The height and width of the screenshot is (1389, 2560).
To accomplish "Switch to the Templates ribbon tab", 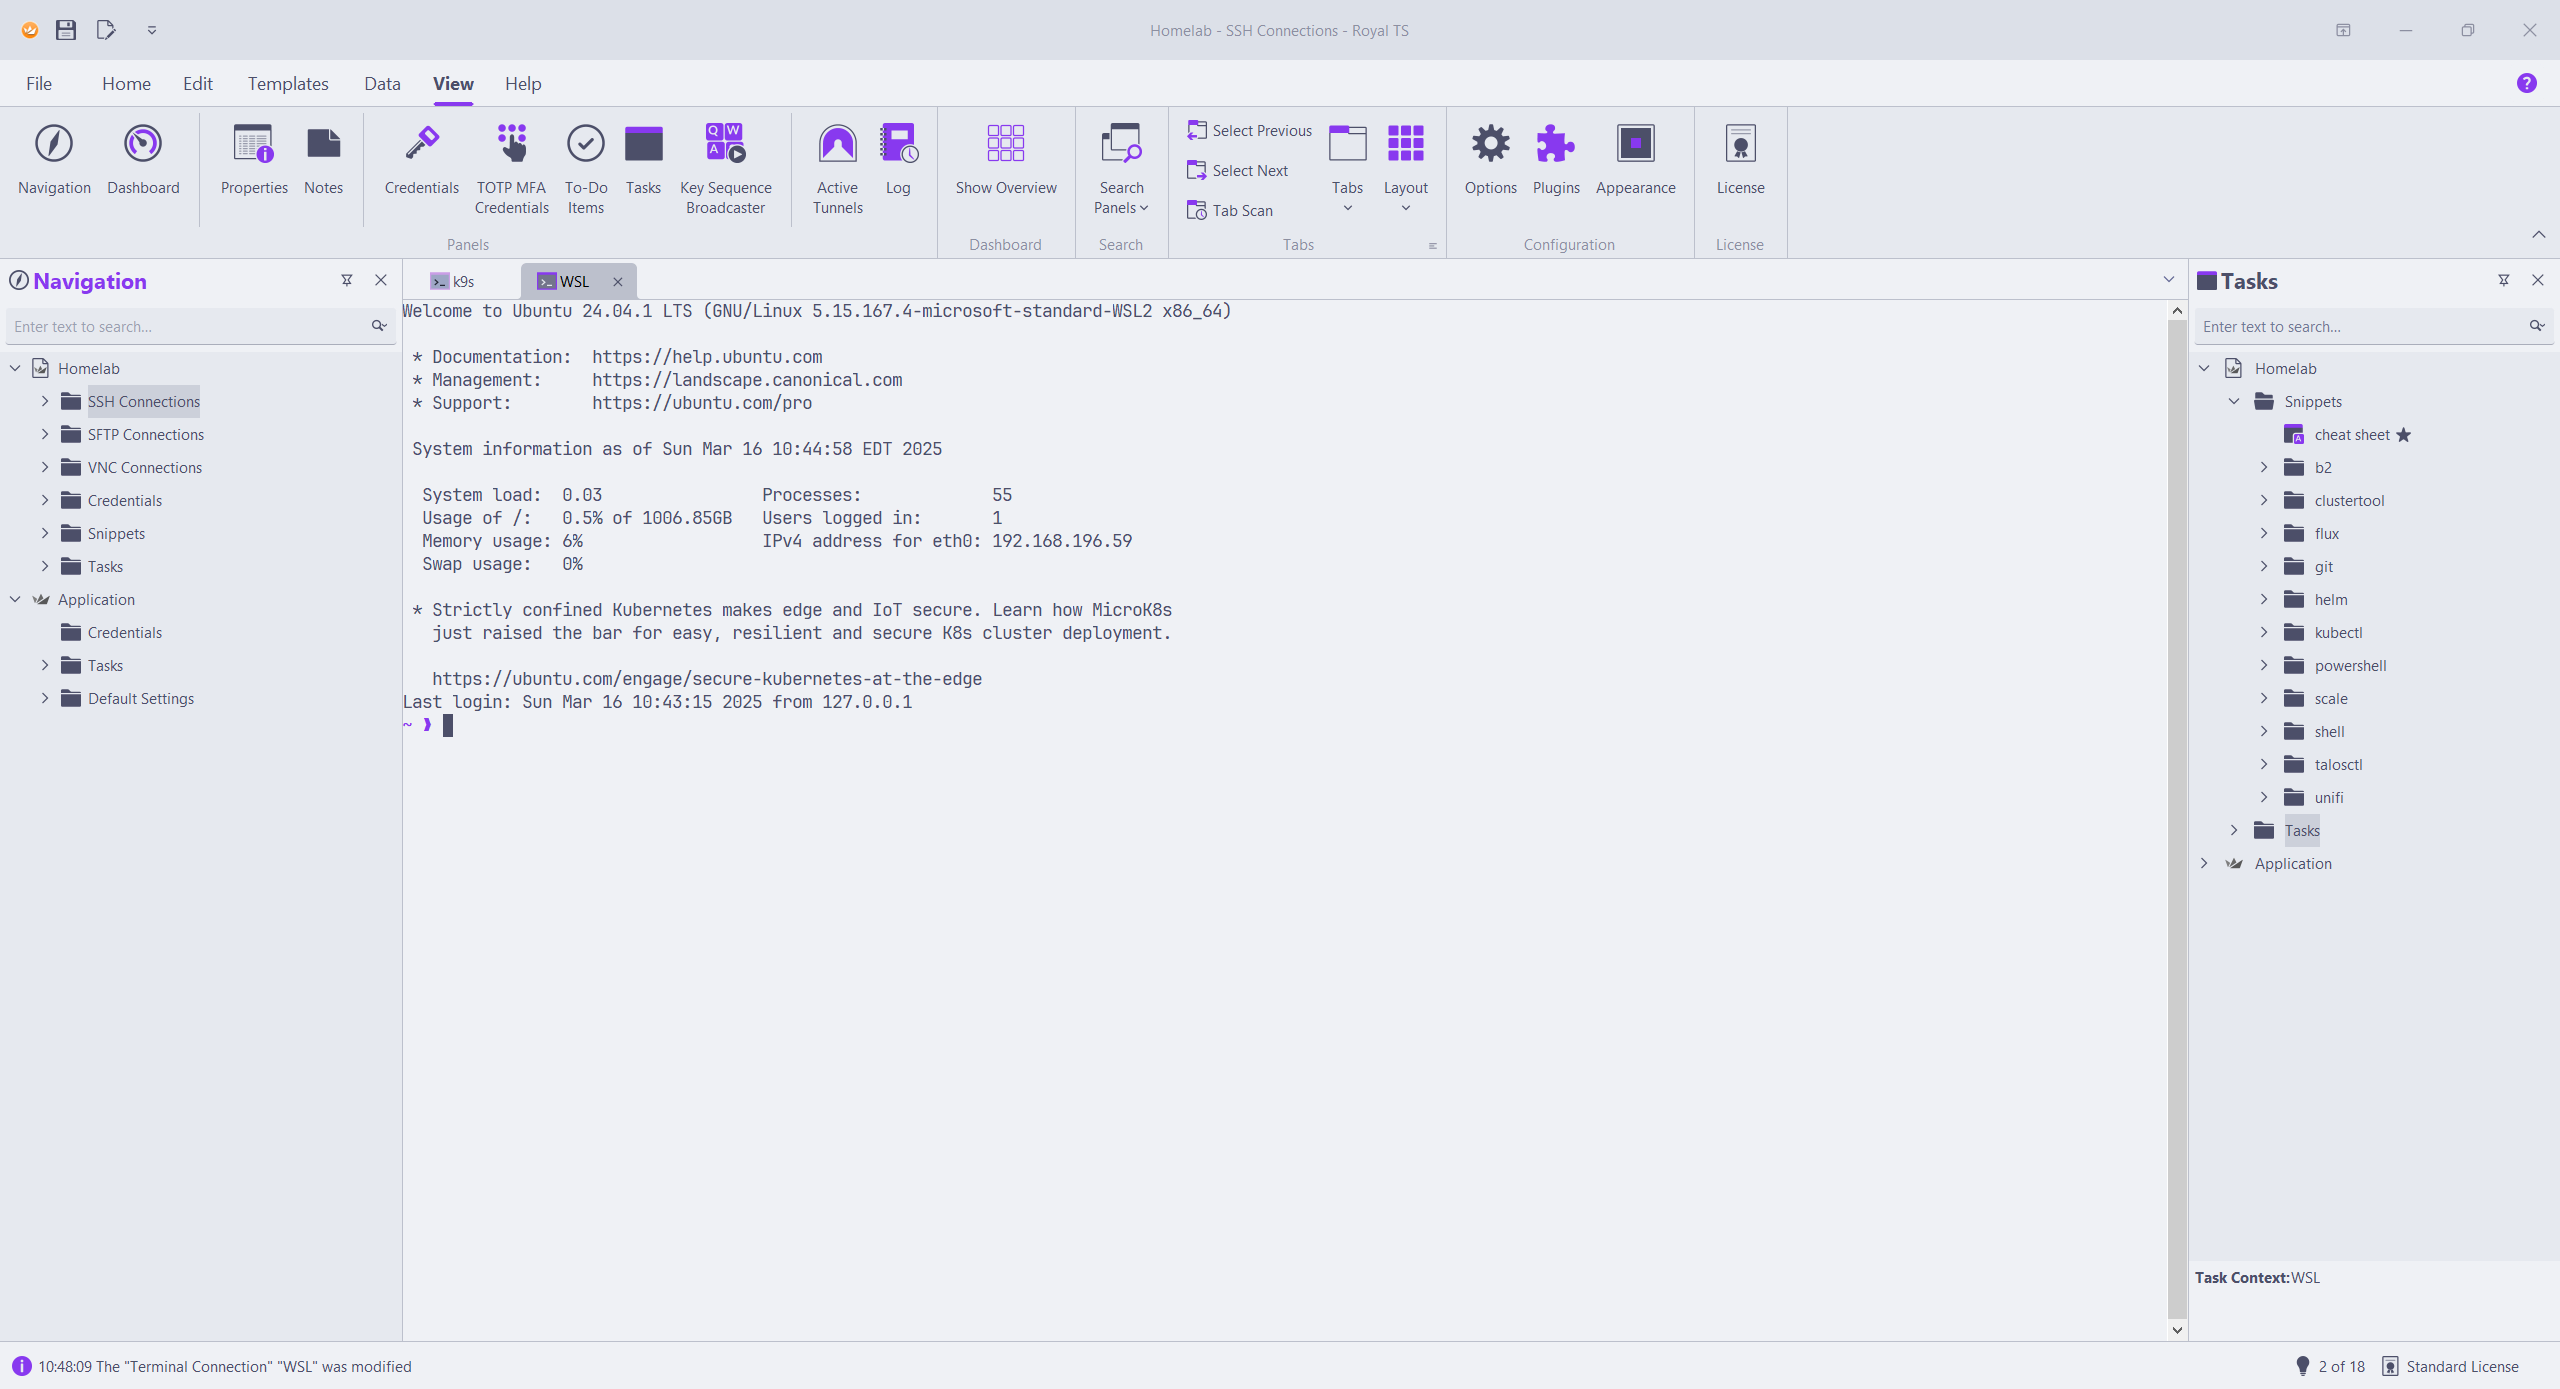I will tap(288, 84).
